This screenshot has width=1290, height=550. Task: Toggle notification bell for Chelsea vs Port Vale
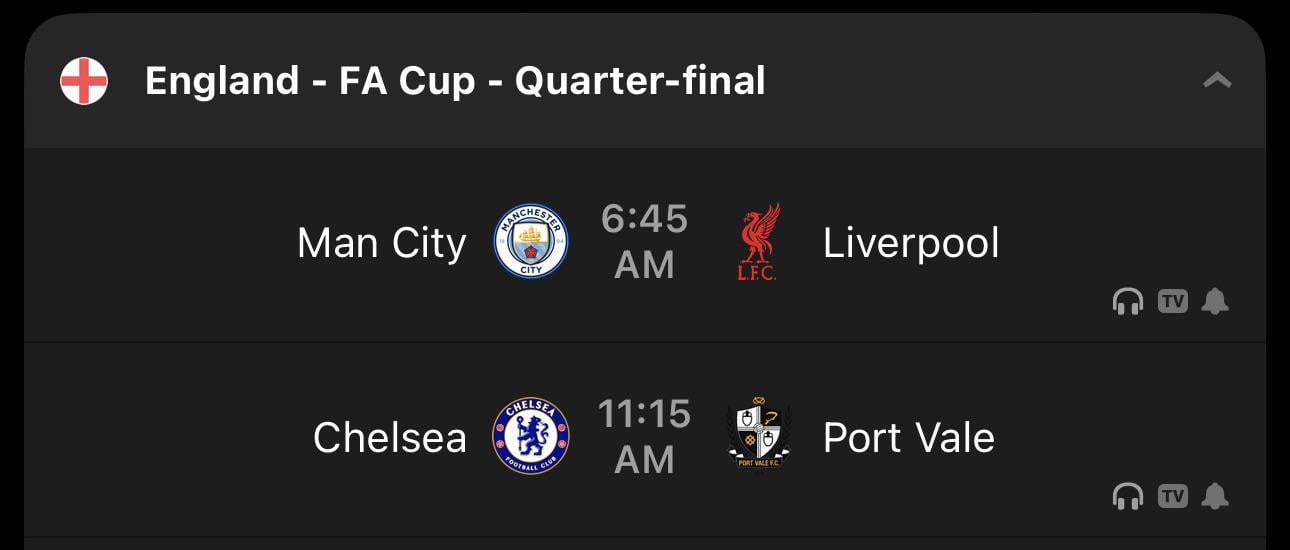click(1215, 495)
